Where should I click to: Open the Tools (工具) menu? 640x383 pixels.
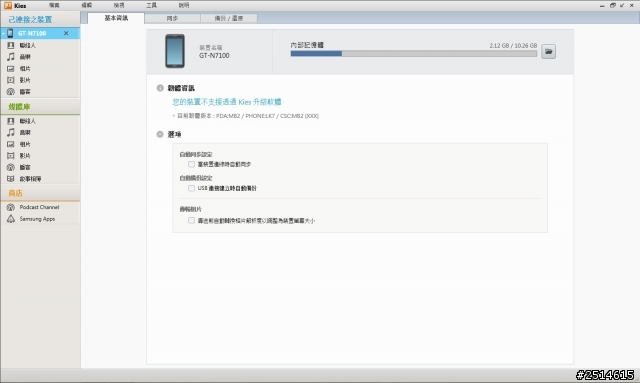[x=151, y=5]
